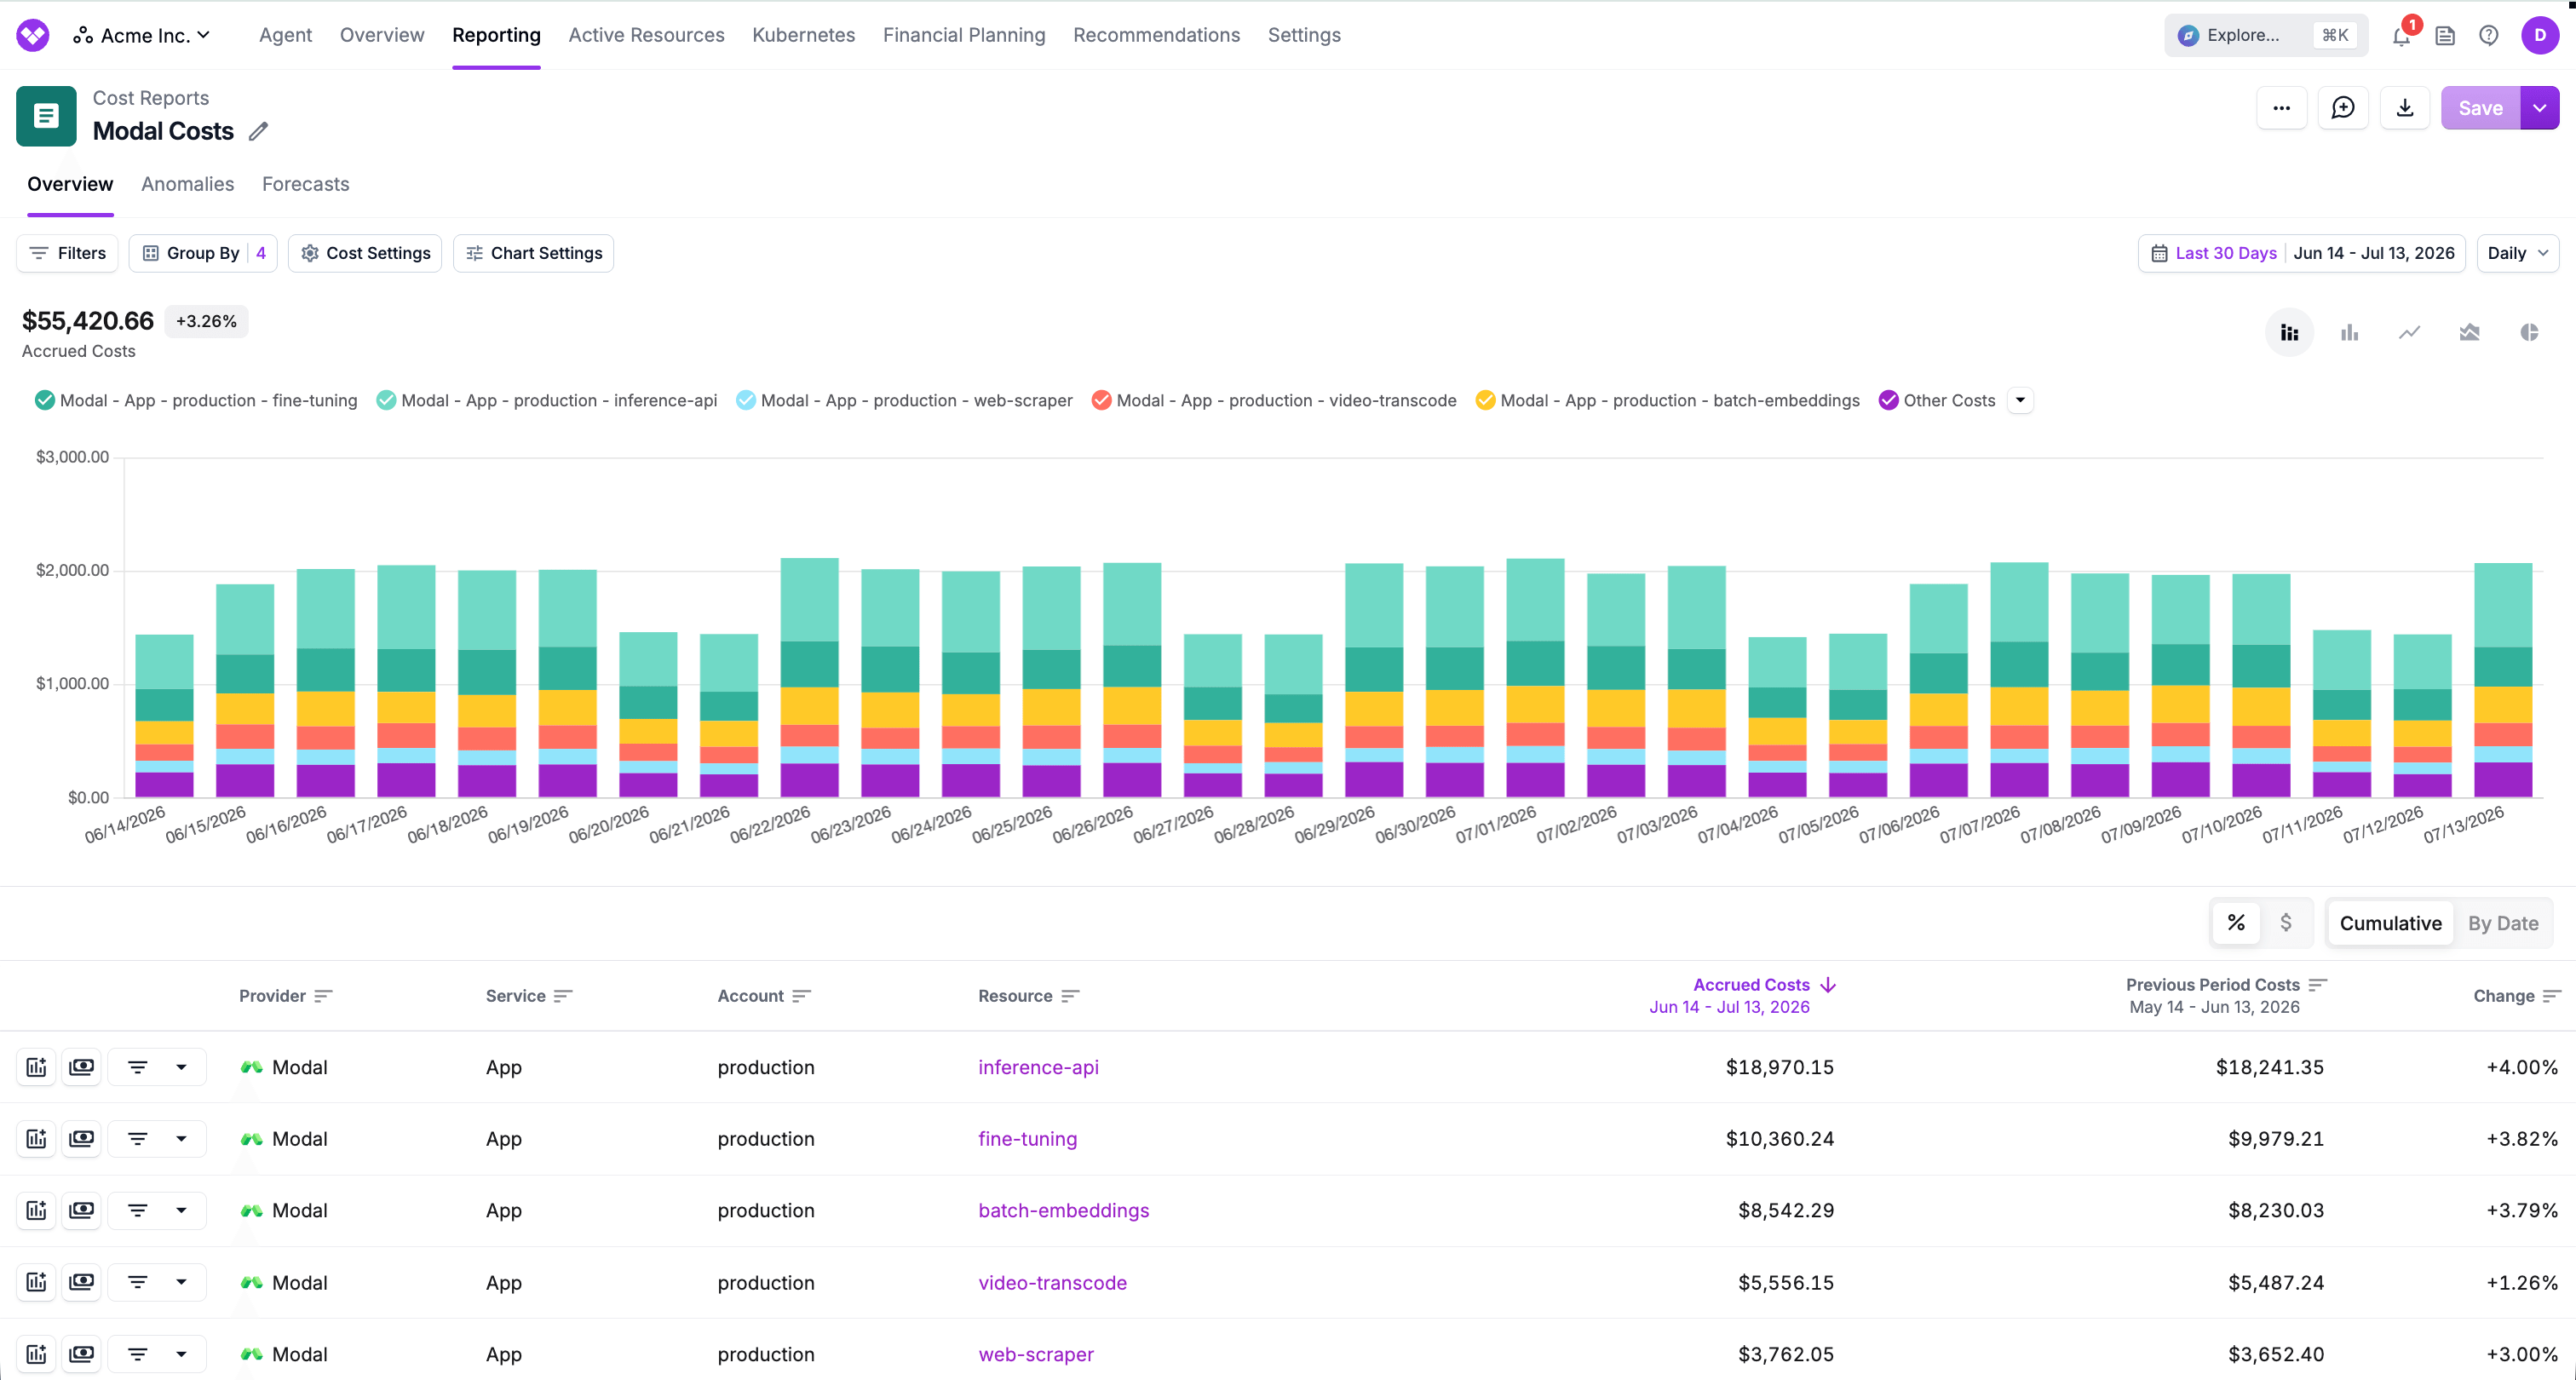
Task: Select the line chart view
Action: click(2409, 333)
